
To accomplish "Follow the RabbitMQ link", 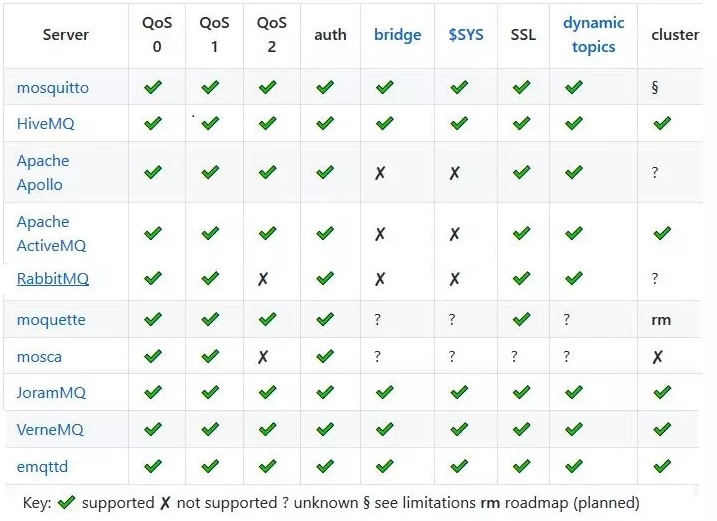I will tap(53, 279).
